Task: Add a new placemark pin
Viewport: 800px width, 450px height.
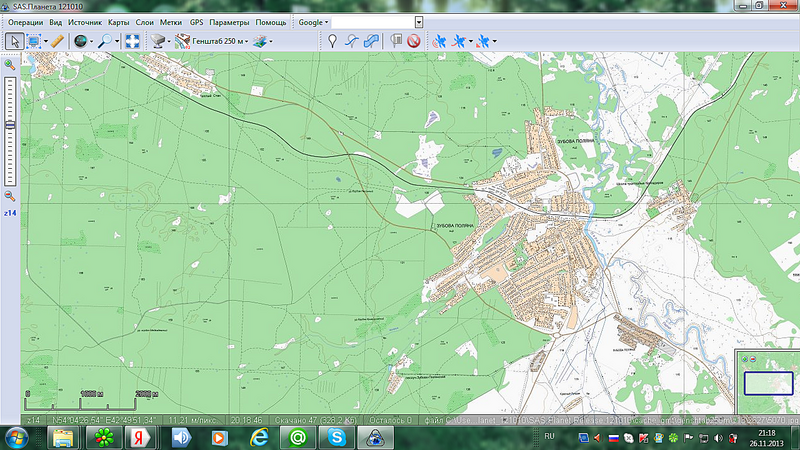Action: pos(332,41)
